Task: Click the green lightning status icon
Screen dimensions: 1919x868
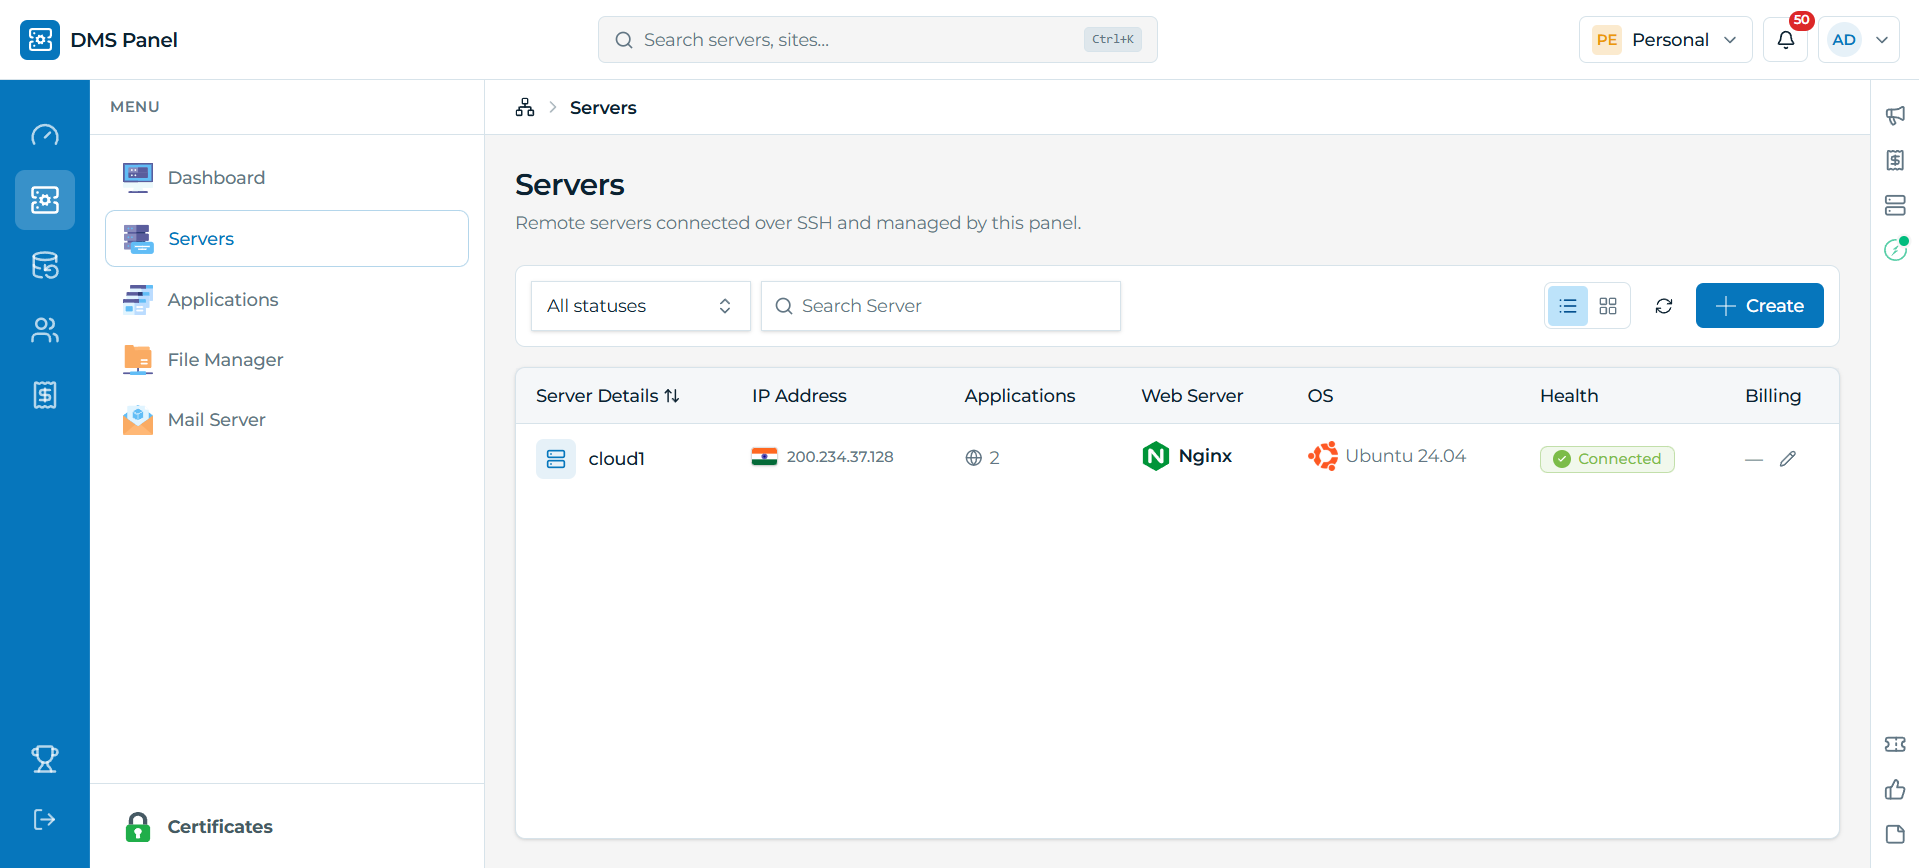Action: (x=1895, y=249)
